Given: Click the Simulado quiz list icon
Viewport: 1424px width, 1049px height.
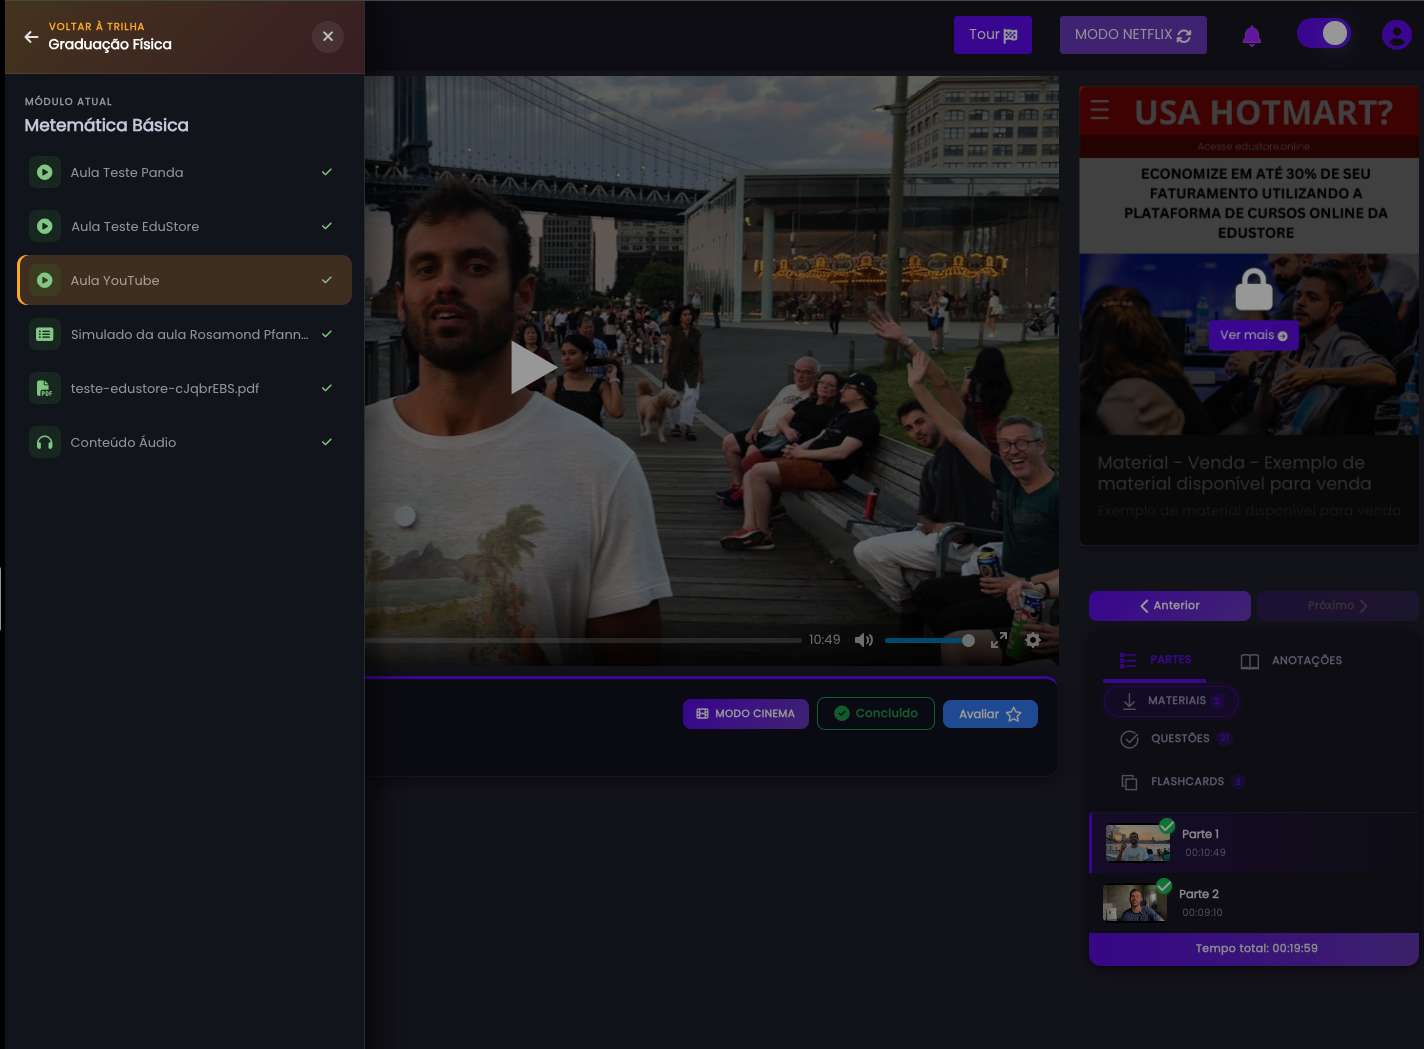Looking at the screenshot, I should coord(45,334).
